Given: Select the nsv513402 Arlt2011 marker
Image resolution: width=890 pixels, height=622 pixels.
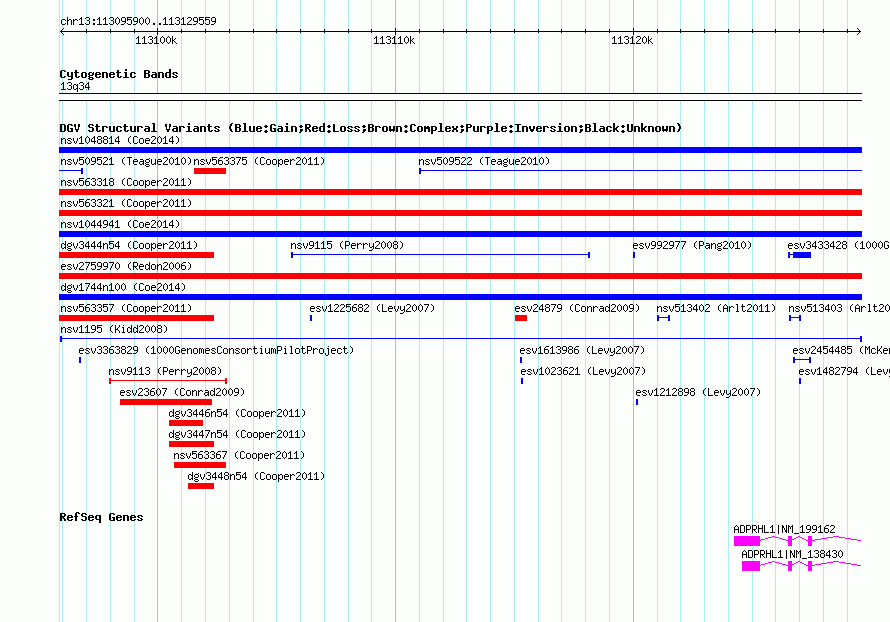Looking at the screenshot, I should click(x=664, y=318).
